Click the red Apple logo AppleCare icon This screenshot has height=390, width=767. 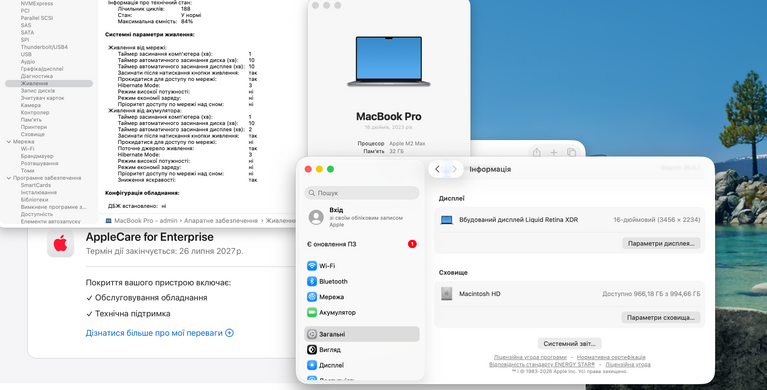tap(60, 243)
